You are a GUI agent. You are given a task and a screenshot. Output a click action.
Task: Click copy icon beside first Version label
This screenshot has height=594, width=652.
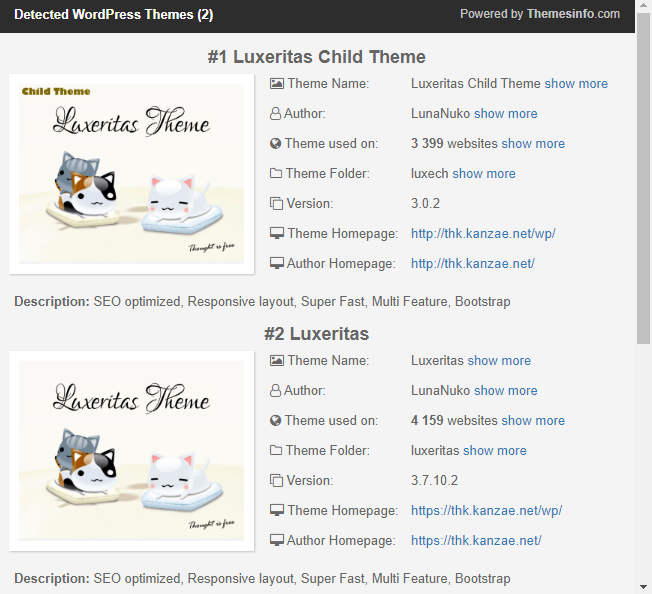(x=277, y=204)
